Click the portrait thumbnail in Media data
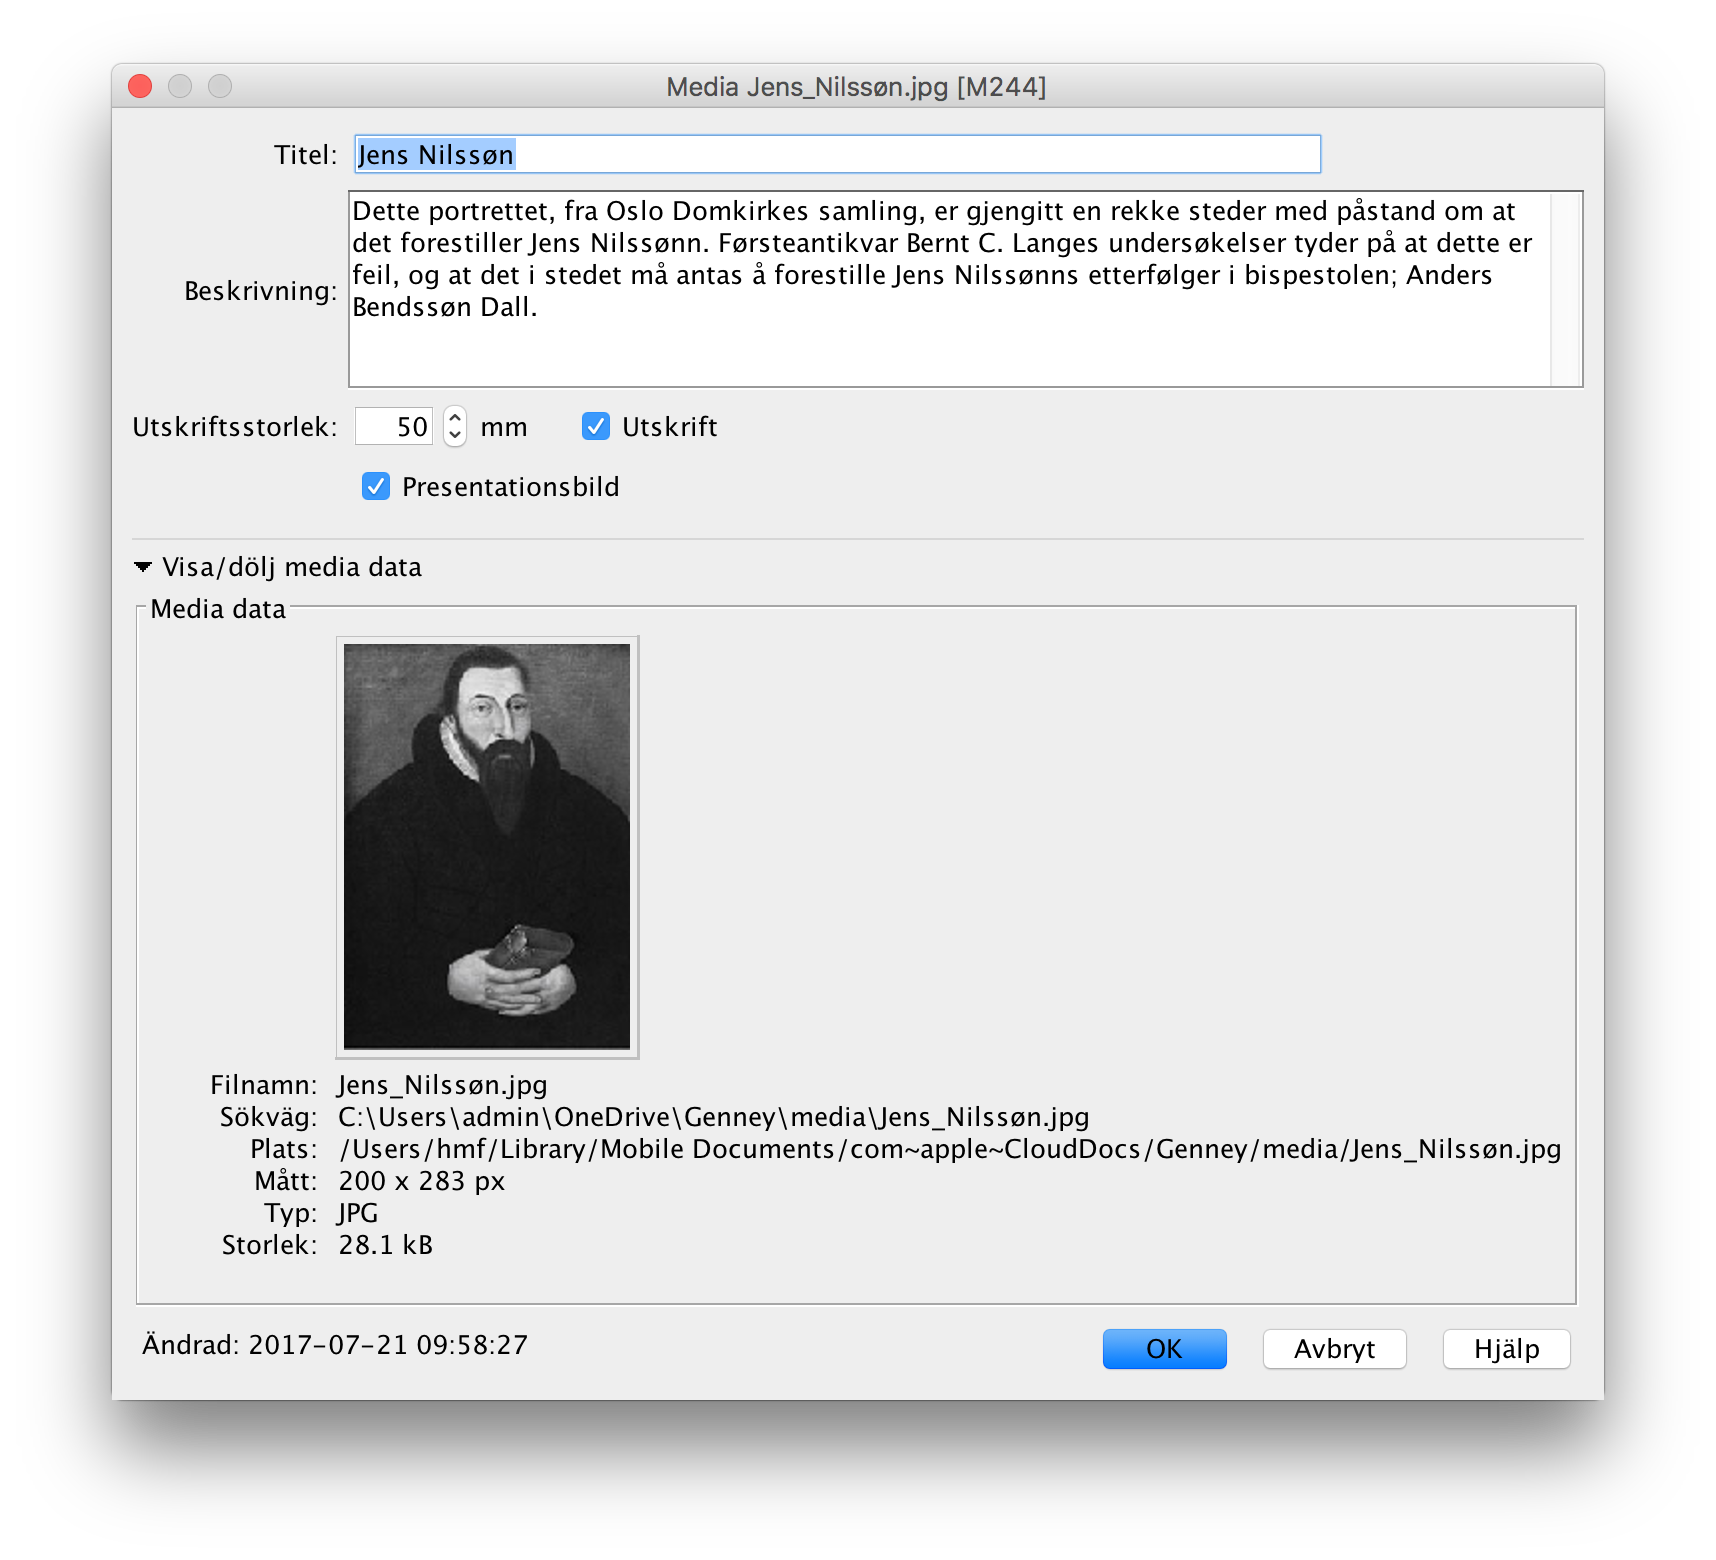 [x=487, y=846]
